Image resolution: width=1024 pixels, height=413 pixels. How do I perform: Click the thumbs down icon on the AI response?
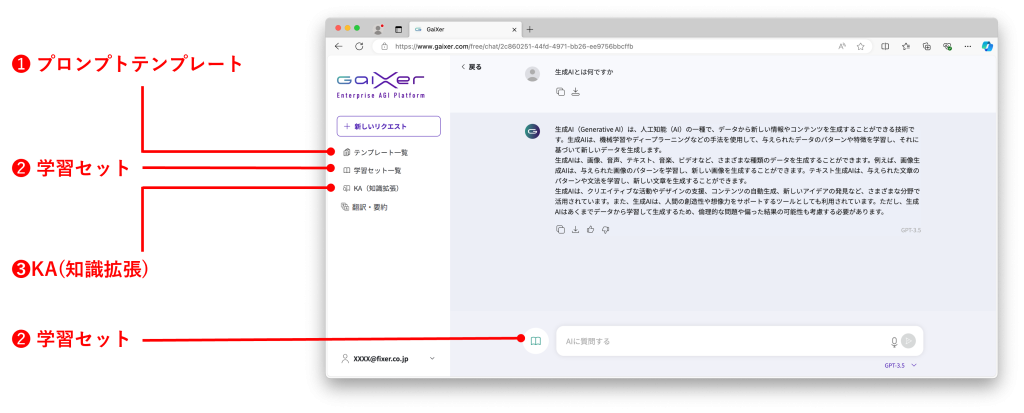coord(606,230)
